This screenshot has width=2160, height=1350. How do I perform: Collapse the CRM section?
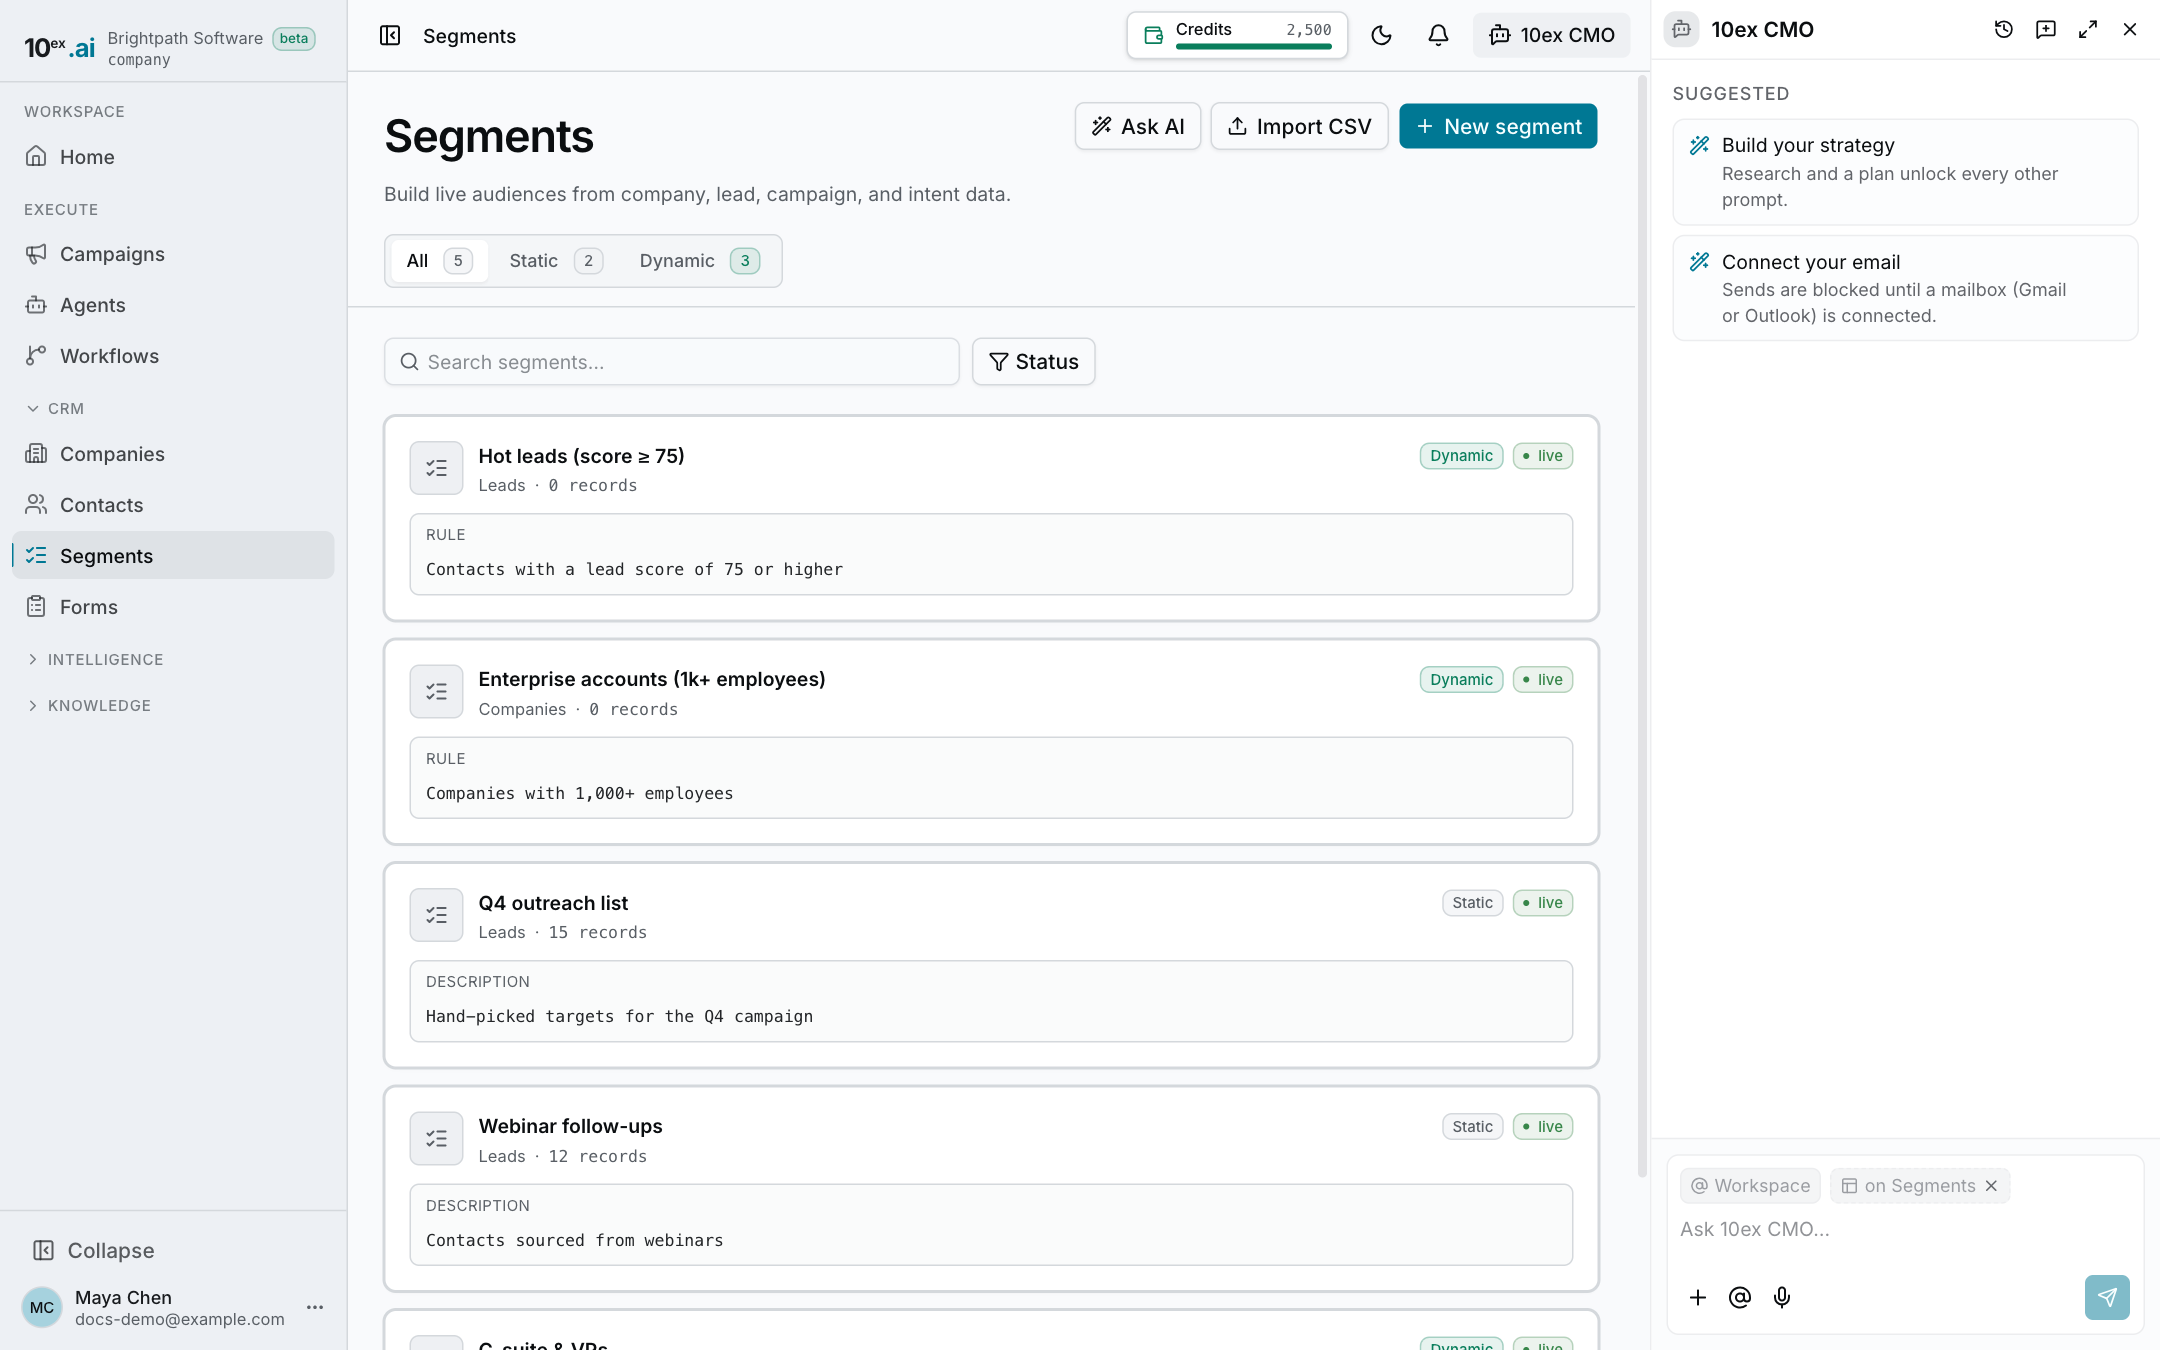click(55, 409)
